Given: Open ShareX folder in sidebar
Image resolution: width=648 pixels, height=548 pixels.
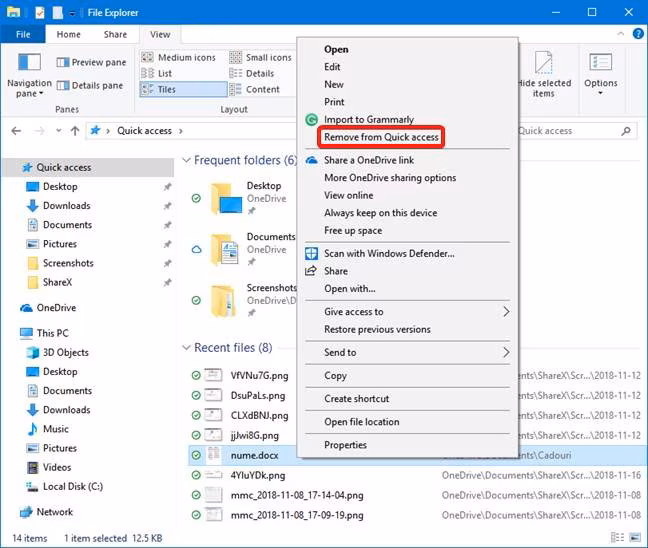Looking at the screenshot, I should point(57,282).
